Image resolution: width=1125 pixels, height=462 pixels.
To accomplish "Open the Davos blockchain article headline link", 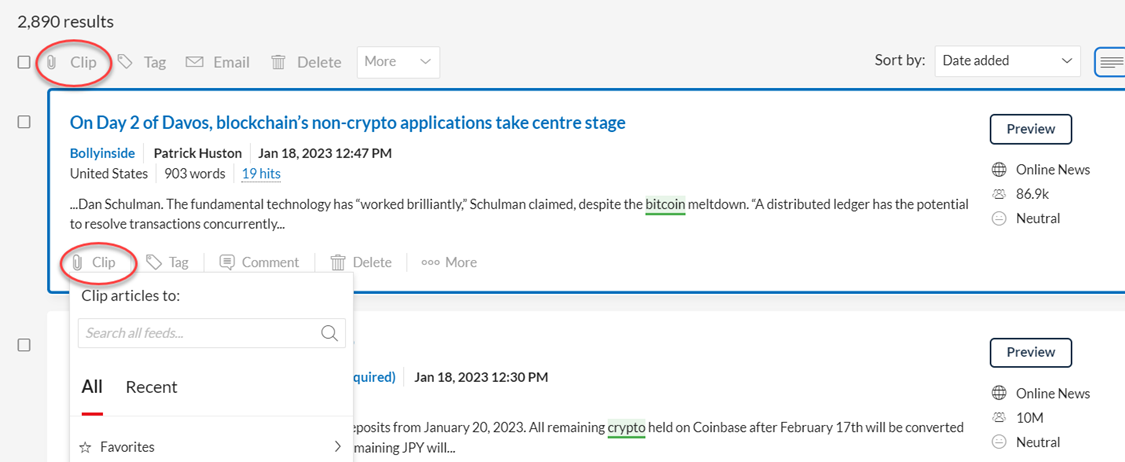I will tap(347, 123).
